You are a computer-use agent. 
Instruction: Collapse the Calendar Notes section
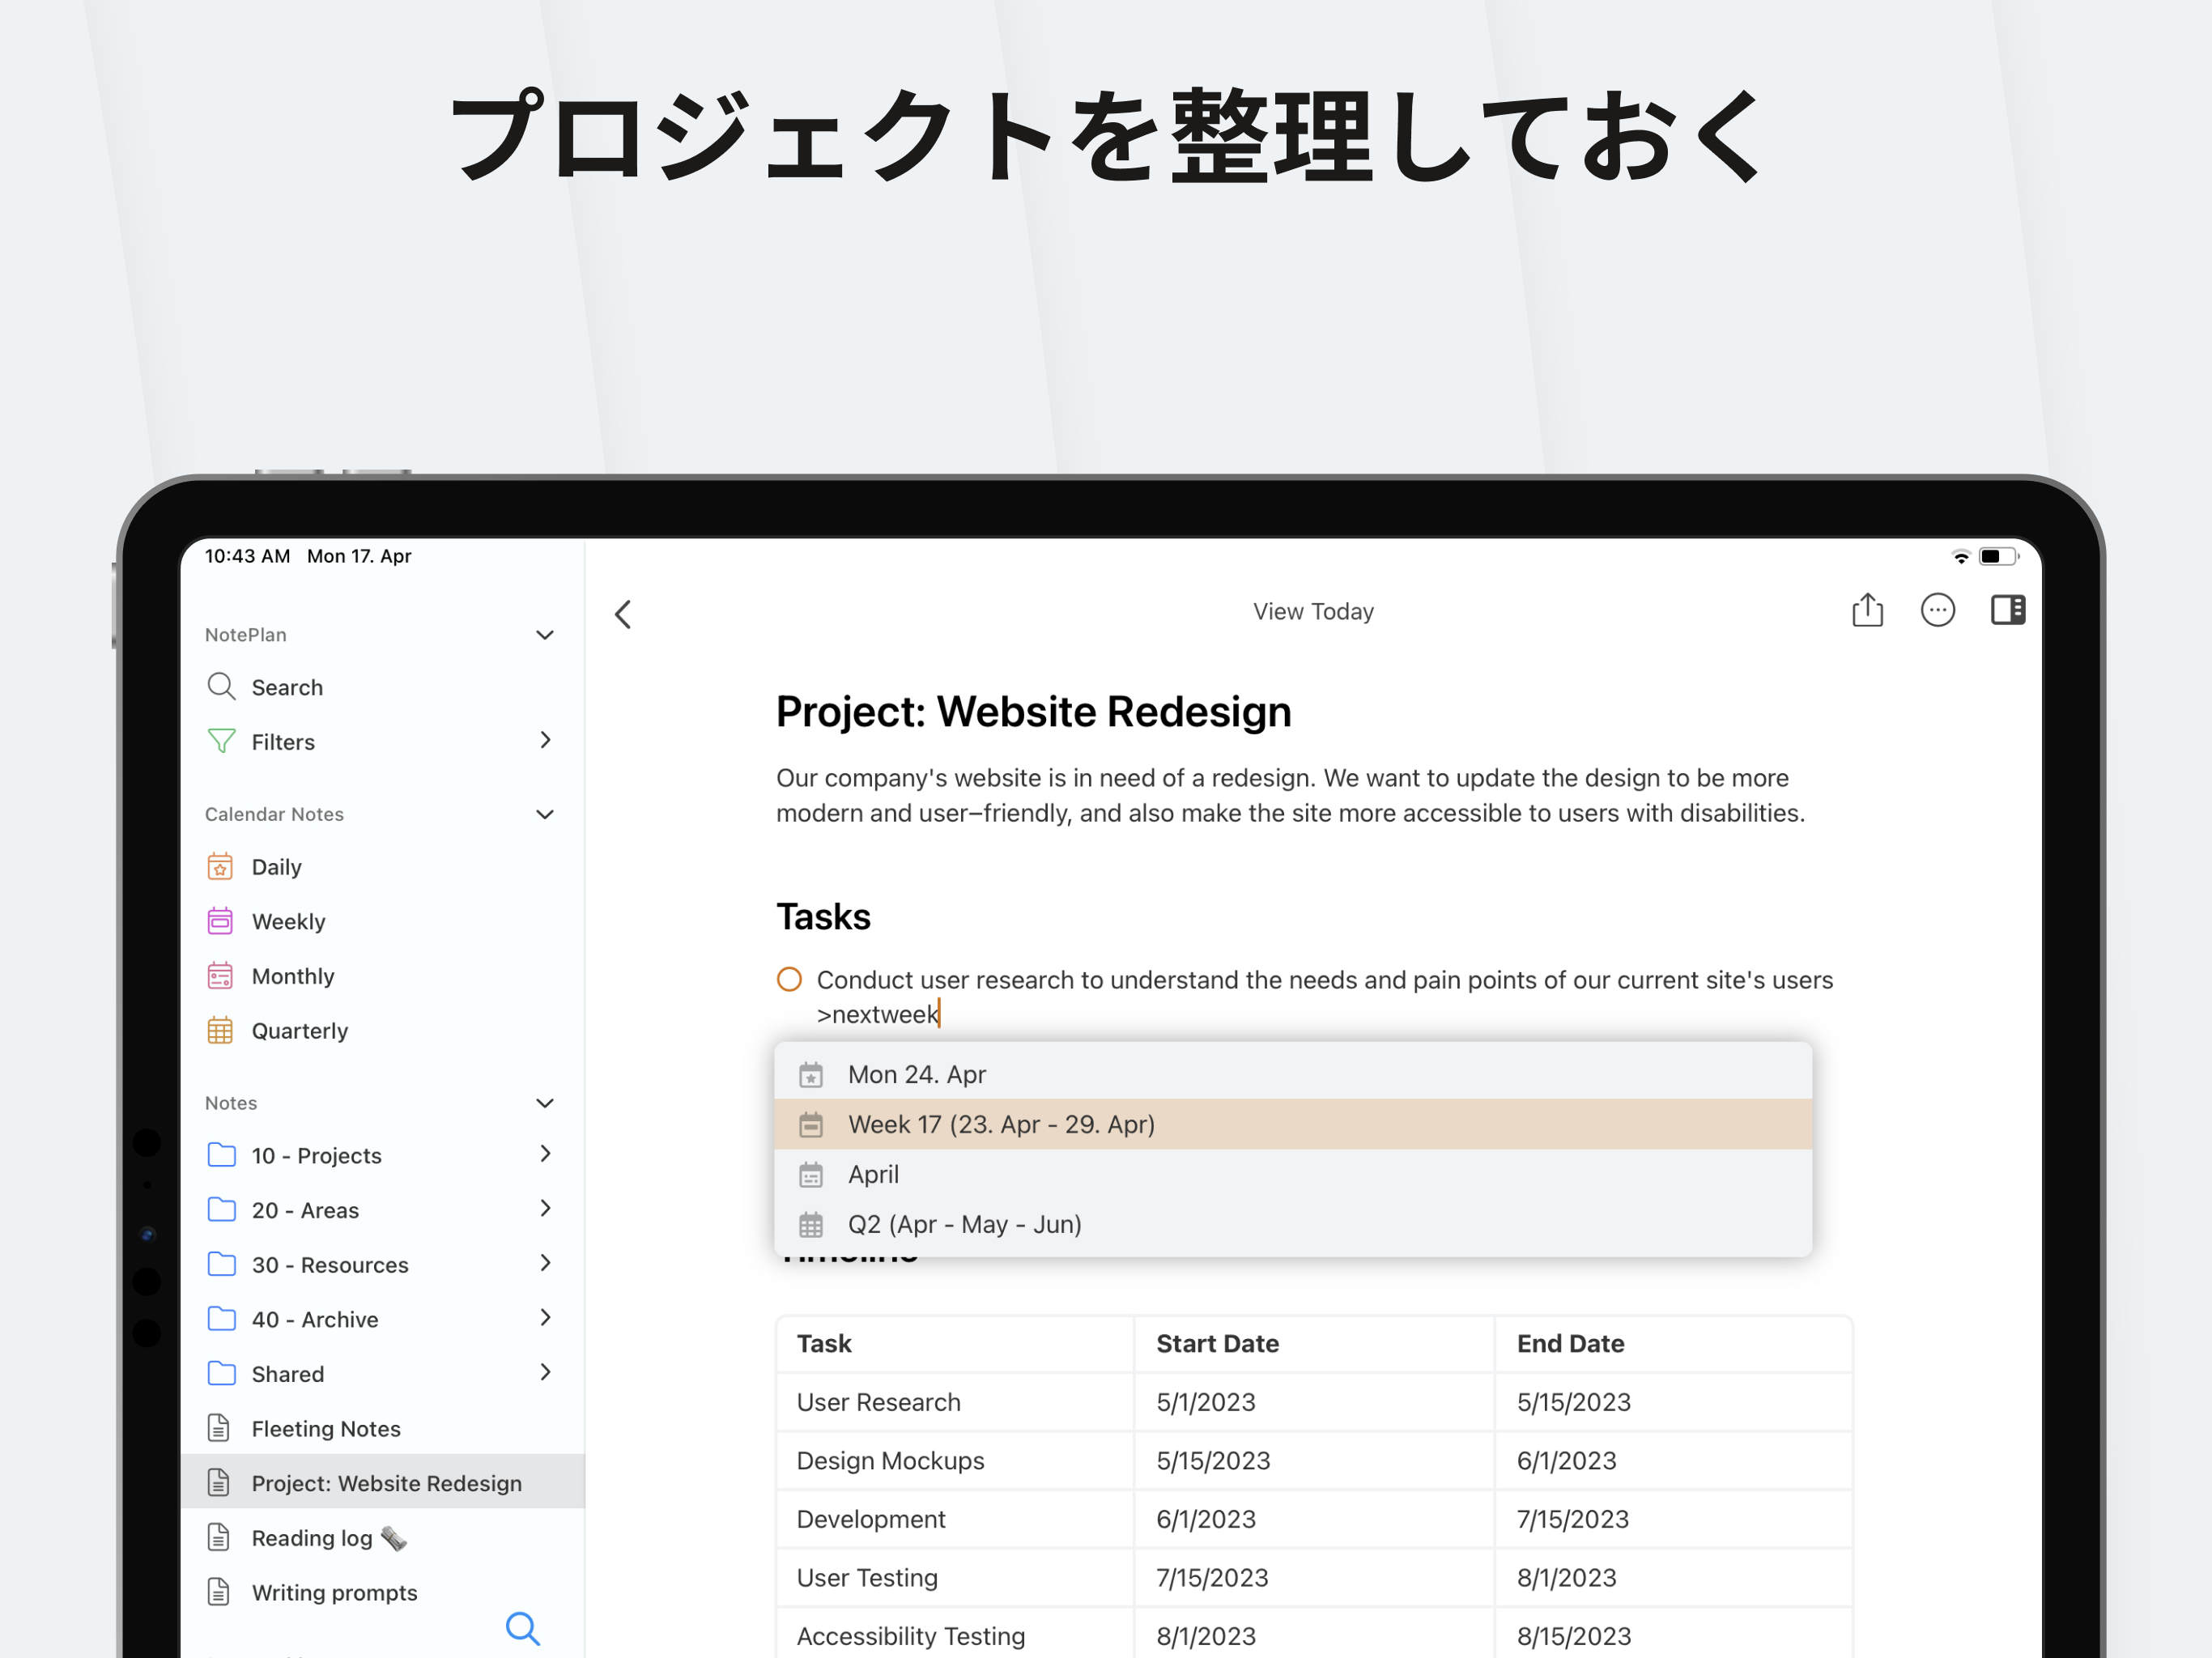click(x=545, y=814)
